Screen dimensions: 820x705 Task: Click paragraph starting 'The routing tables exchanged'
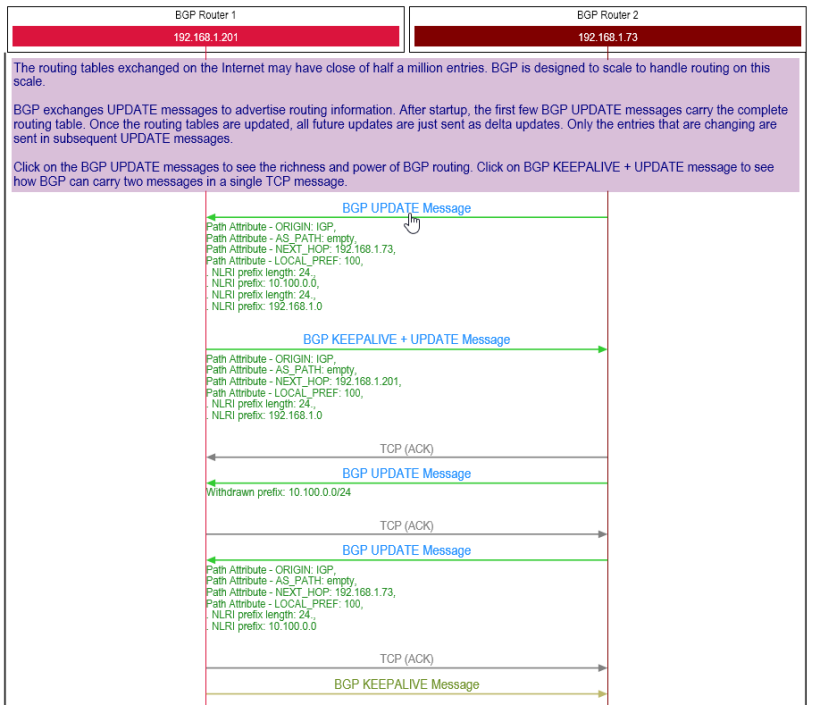click(392, 74)
